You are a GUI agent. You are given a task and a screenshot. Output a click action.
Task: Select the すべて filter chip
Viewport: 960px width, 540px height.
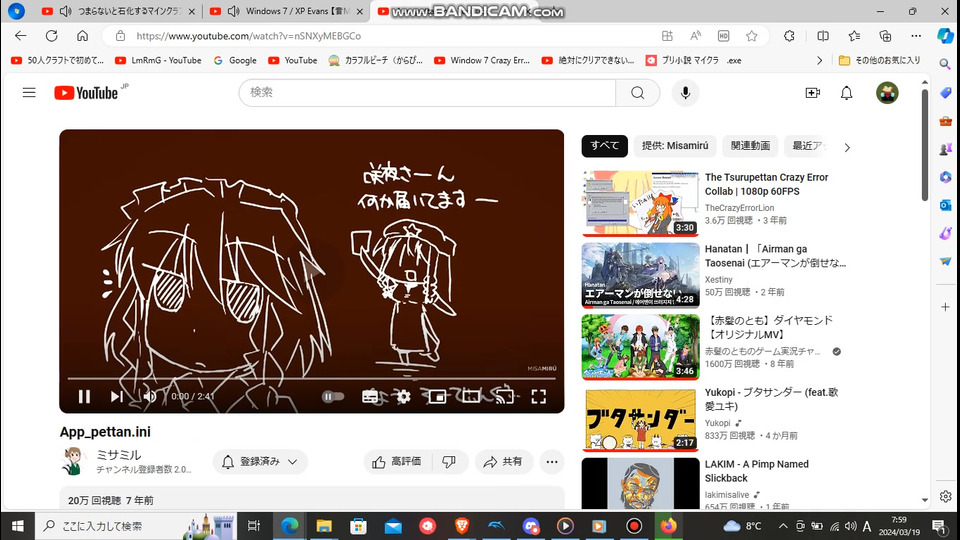(604, 146)
